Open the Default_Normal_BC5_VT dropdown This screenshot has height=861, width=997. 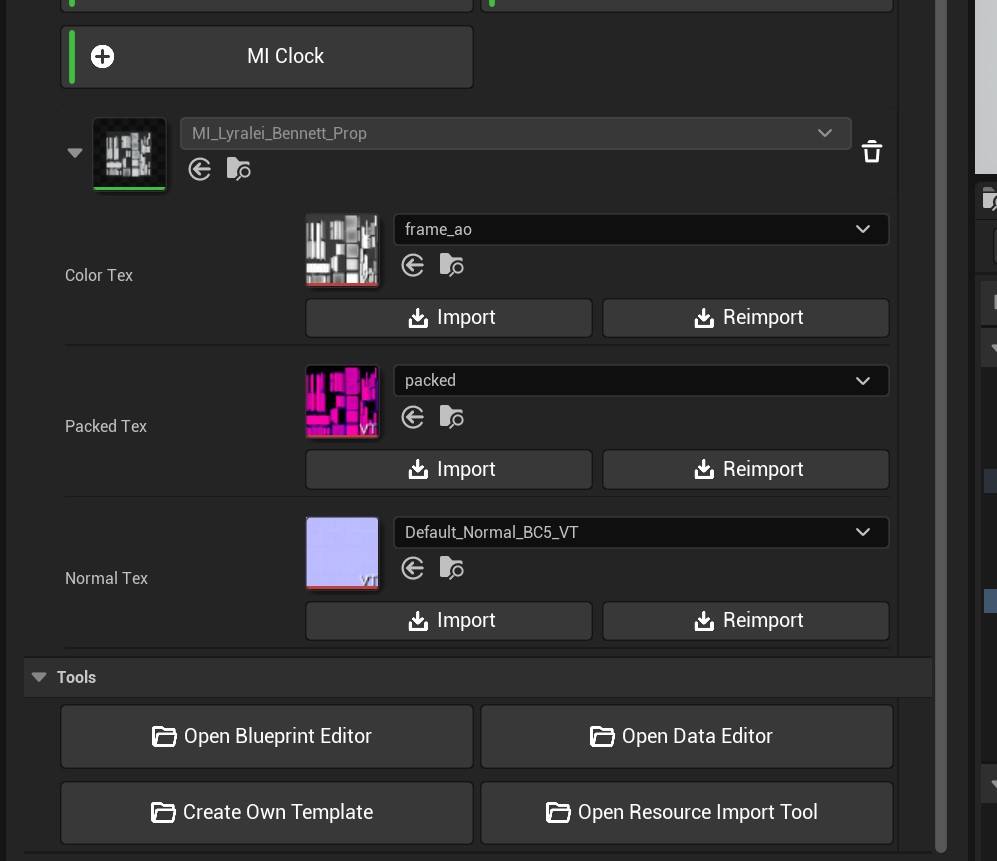click(x=641, y=532)
